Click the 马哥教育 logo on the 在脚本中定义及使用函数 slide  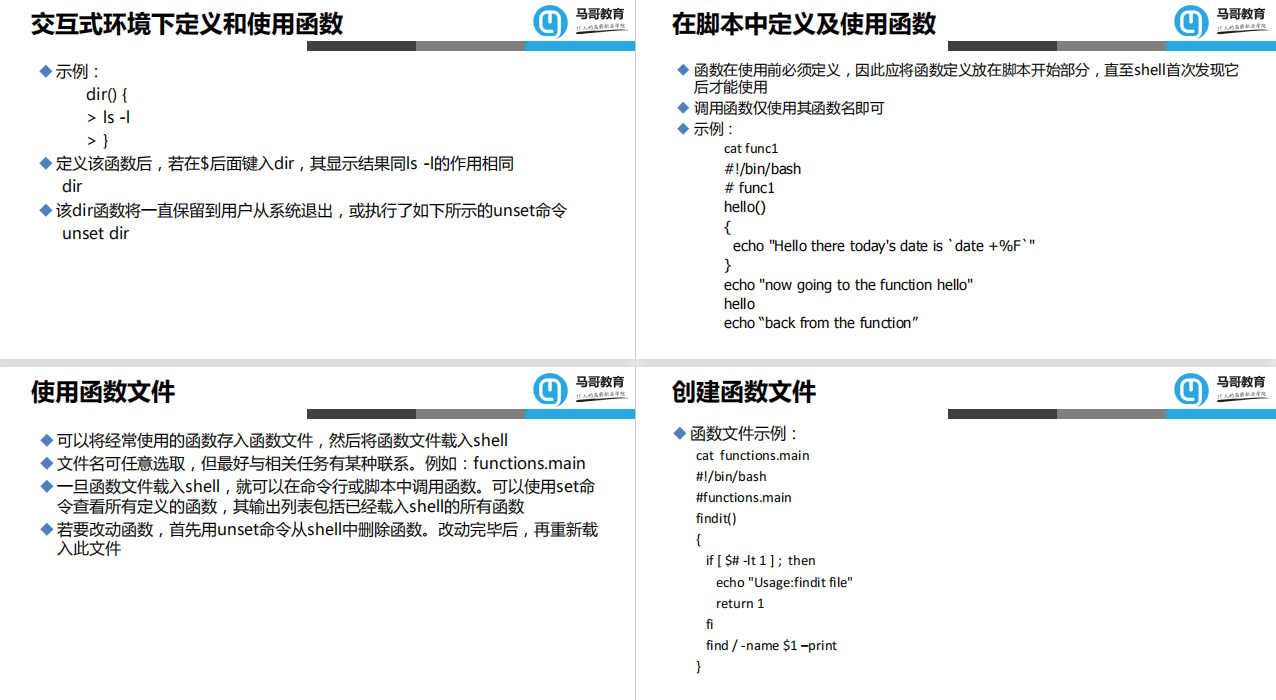[1220, 21]
